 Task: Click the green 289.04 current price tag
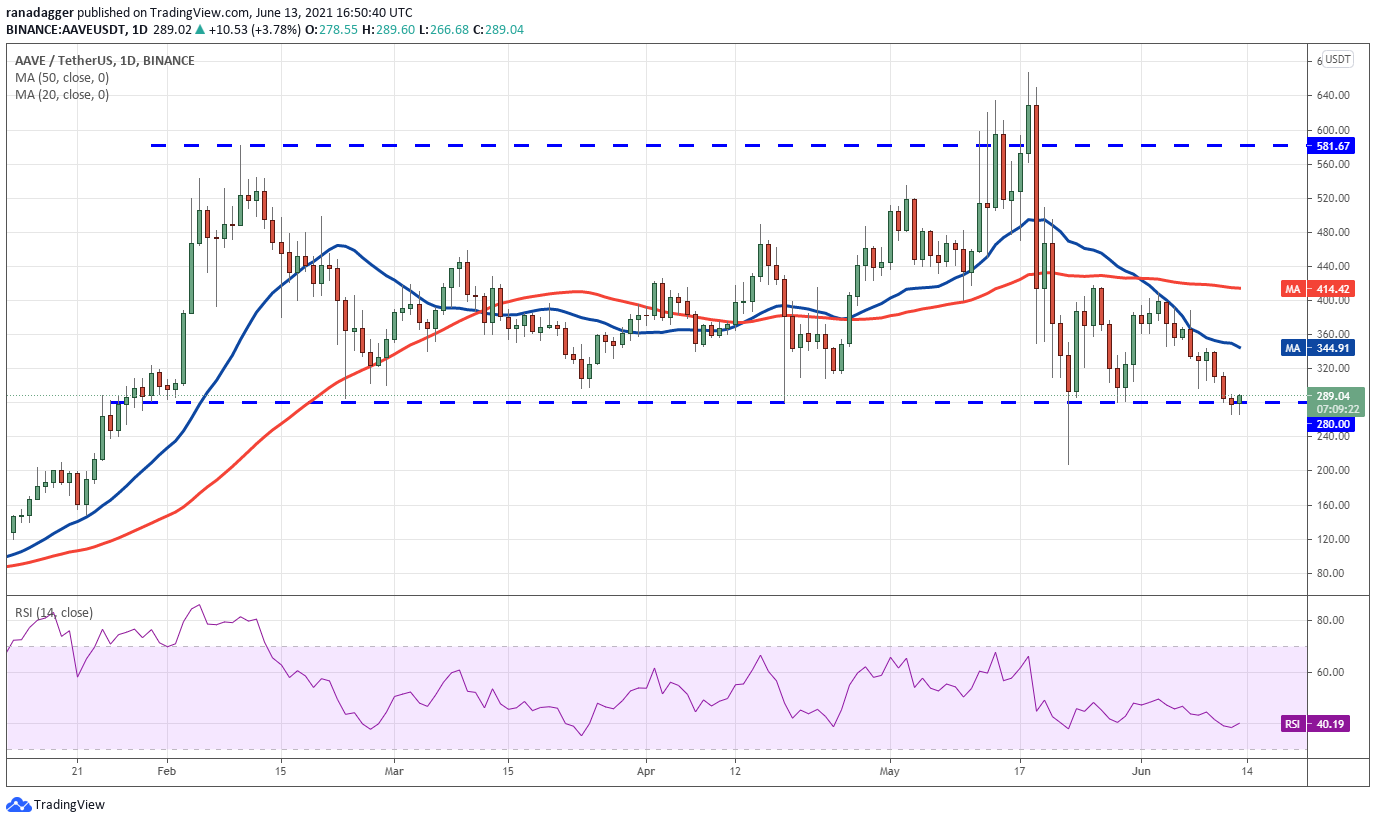pos(1335,402)
